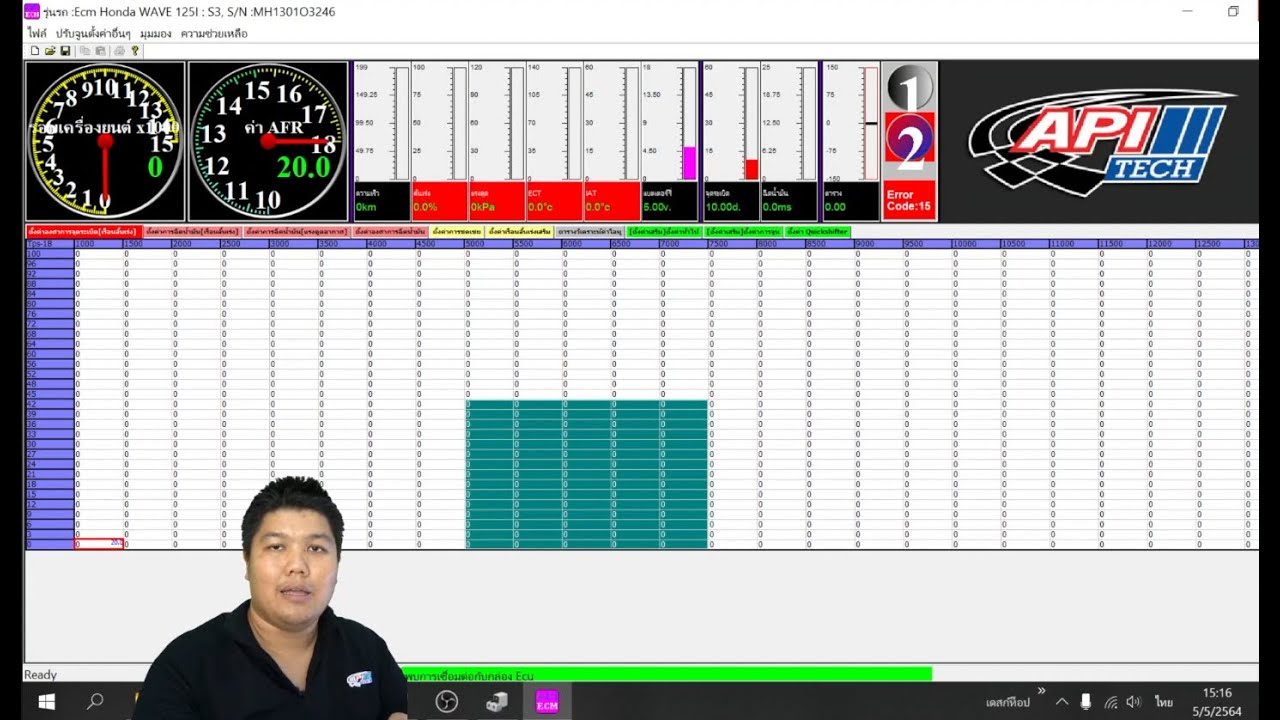Open the ไฟล์ menu

(37, 33)
